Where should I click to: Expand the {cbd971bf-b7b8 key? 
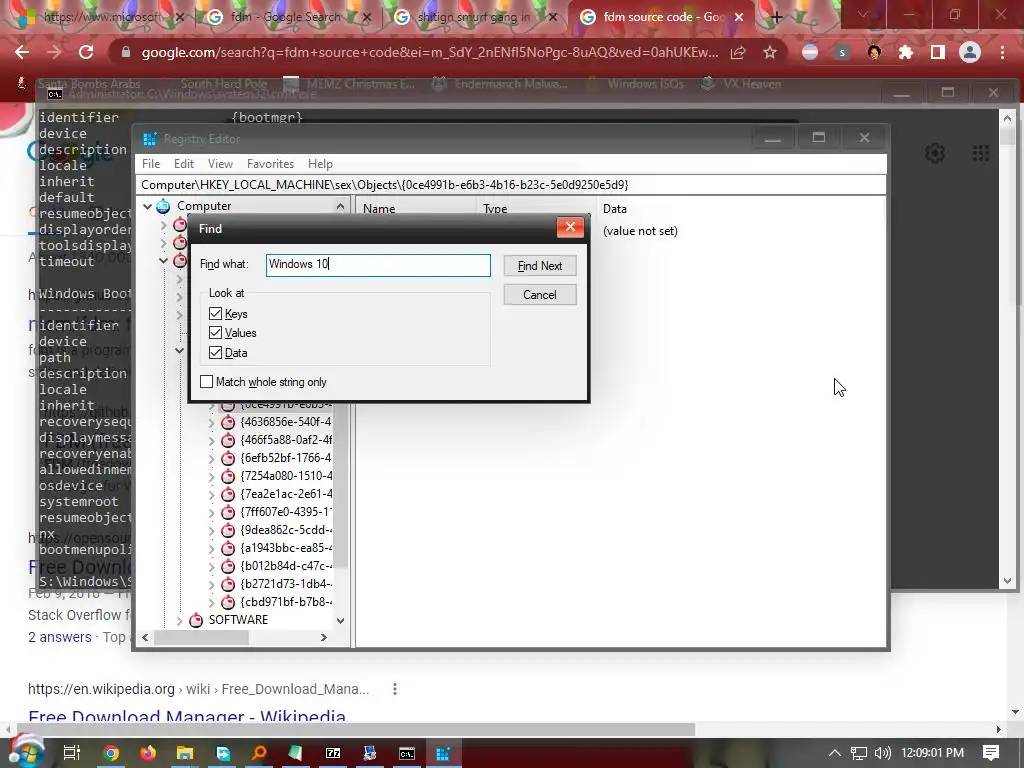click(x=211, y=603)
